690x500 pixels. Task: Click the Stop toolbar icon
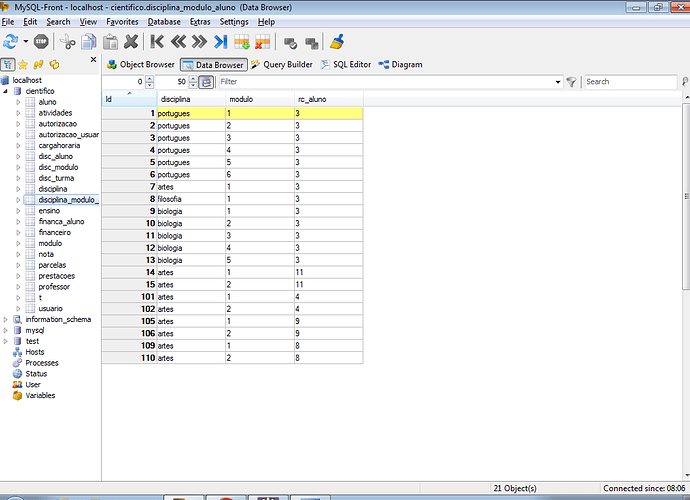point(41,42)
